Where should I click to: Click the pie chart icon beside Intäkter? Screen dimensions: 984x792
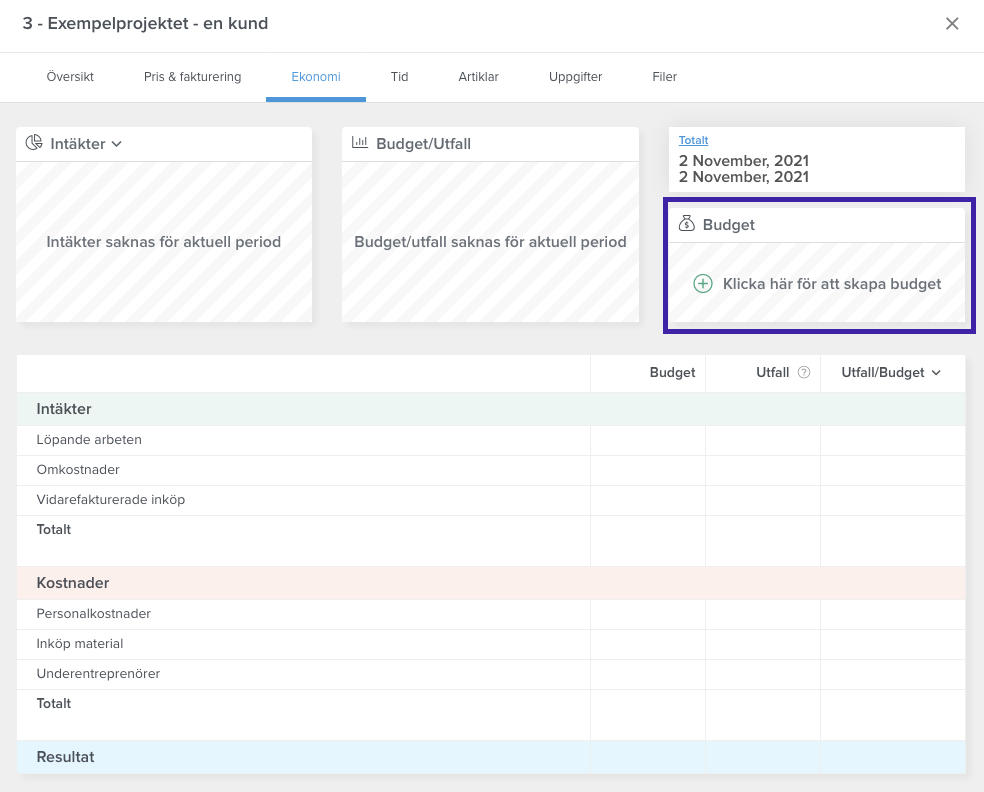[x=34, y=142]
